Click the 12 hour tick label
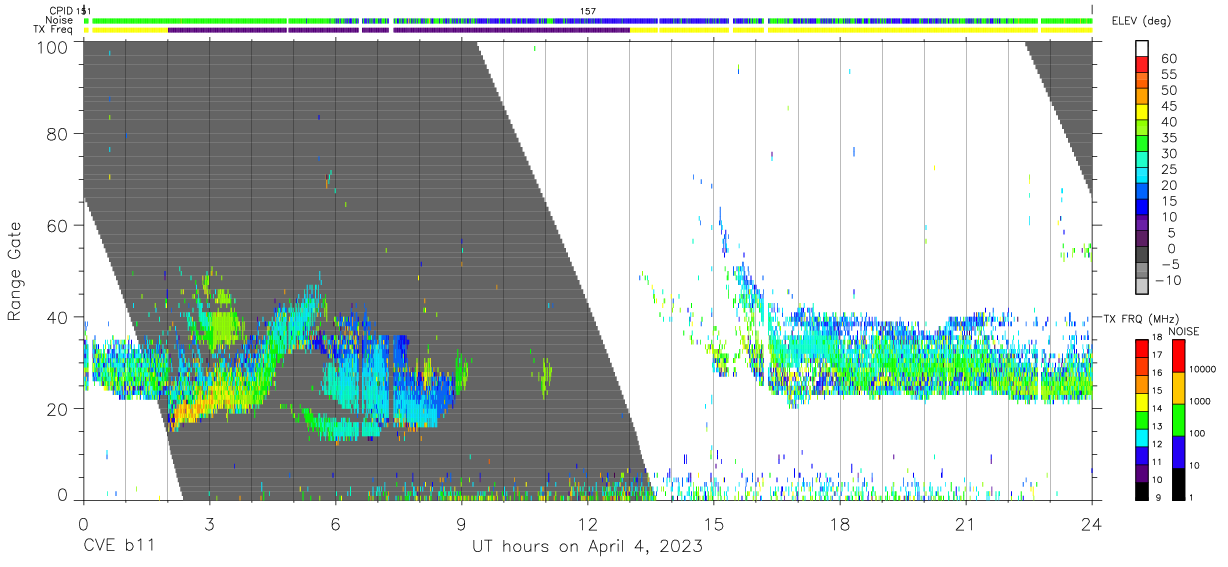1228x567 pixels. 587,523
